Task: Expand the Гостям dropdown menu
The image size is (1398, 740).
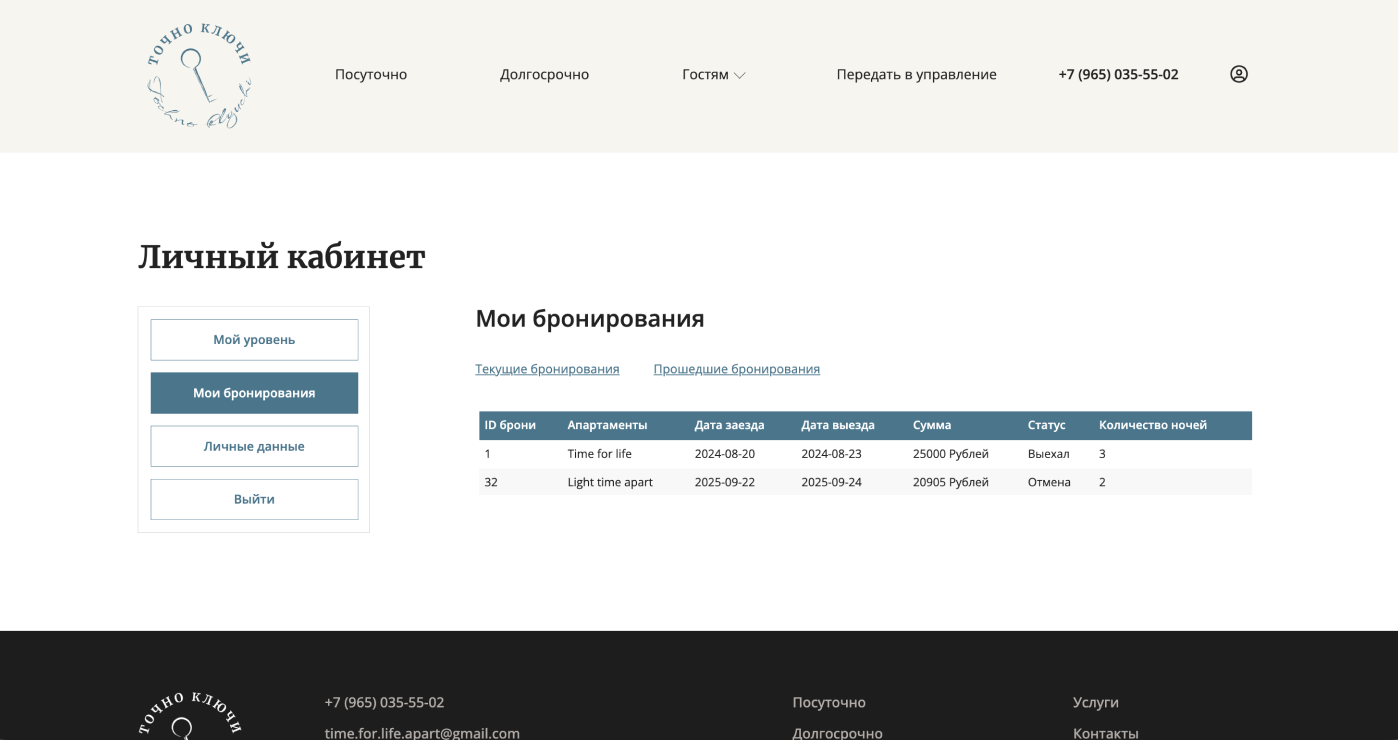Action: point(712,74)
